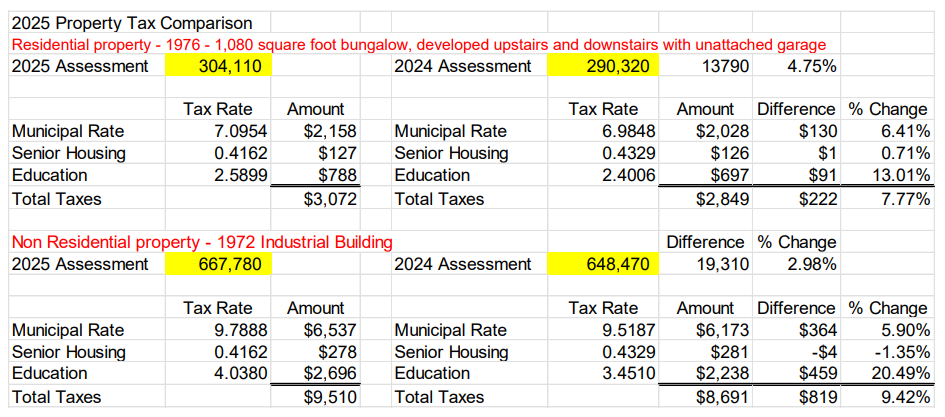
Task: Select the -1.35% change cell
Action: pos(902,351)
